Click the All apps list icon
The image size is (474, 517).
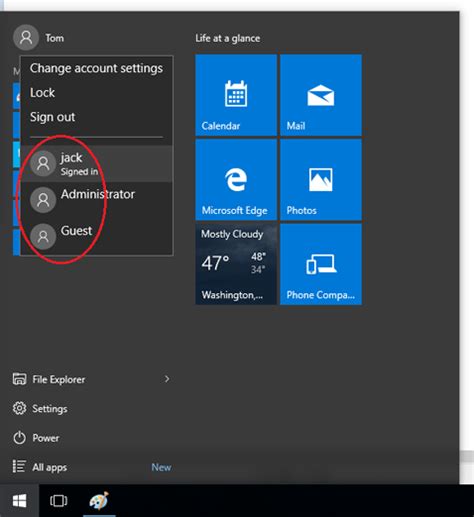[x=19, y=466]
